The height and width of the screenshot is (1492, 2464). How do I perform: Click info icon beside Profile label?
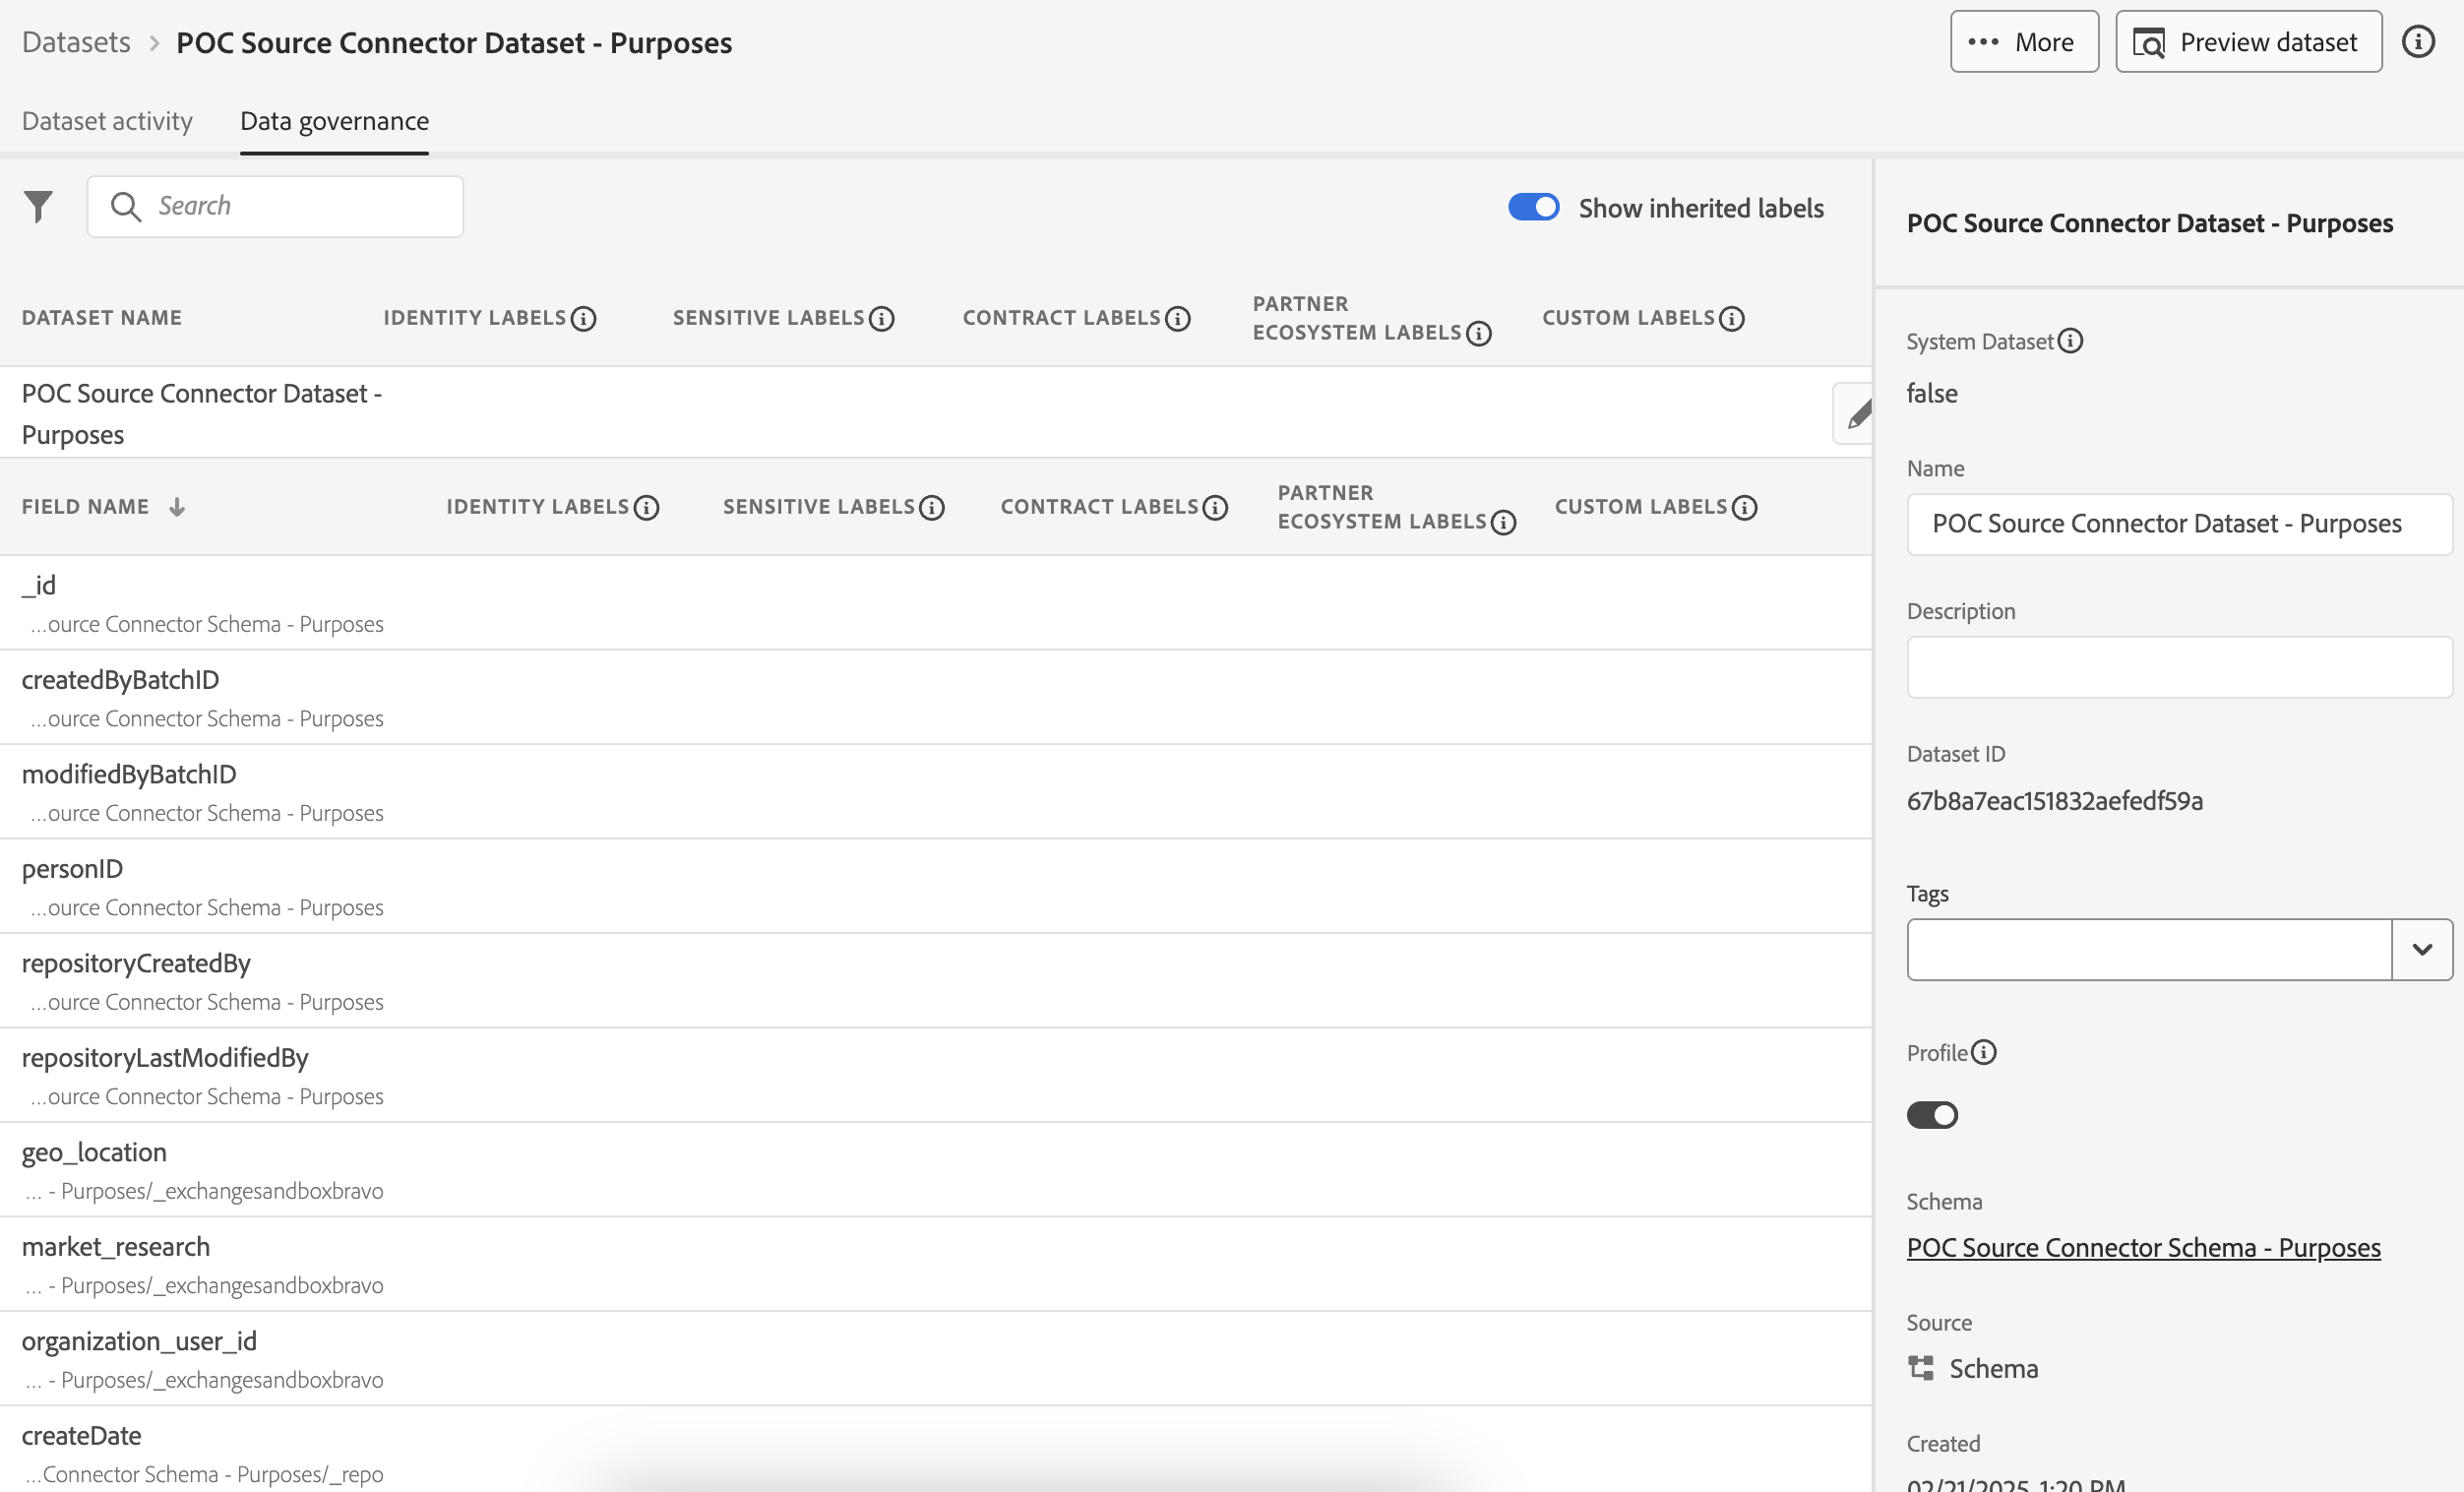tap(1984, 1052)
